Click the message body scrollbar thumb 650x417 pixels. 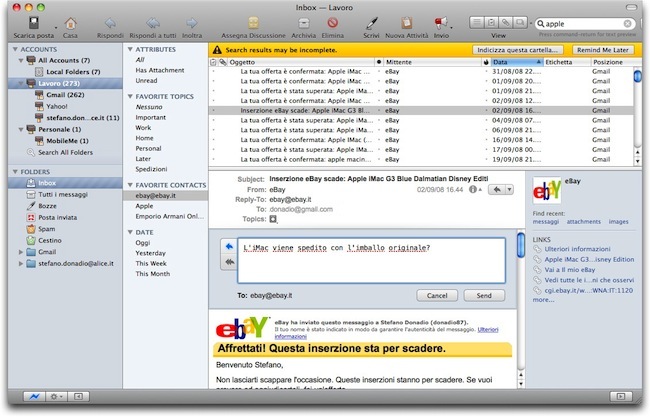pos(521,245)
